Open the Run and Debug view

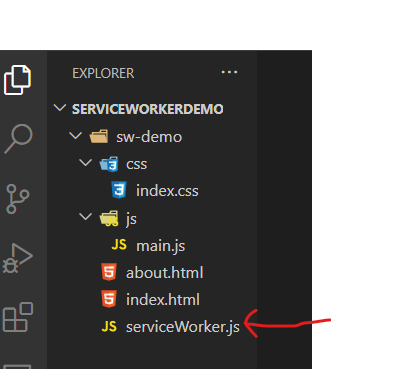coord(18,258)
